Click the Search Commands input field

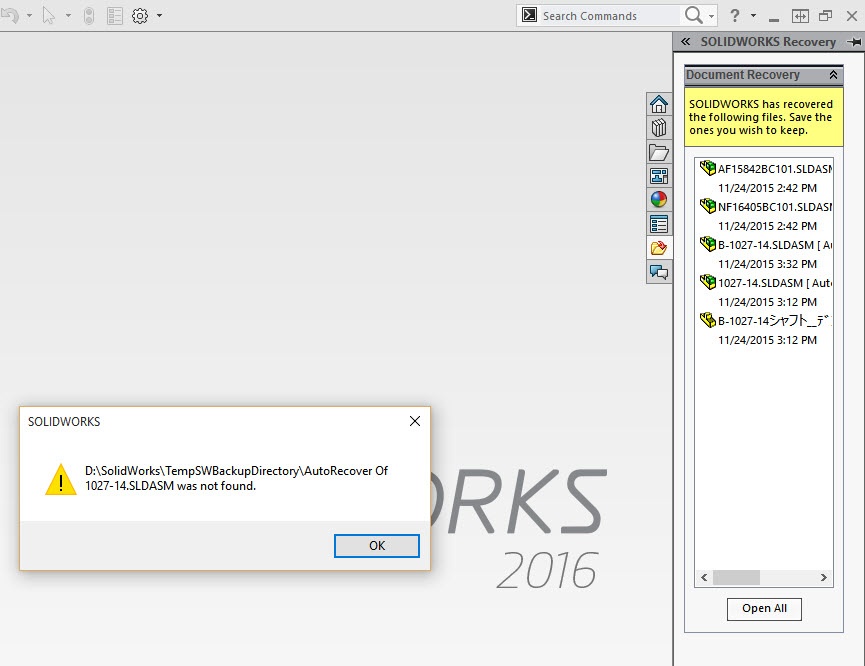[610, 16]
